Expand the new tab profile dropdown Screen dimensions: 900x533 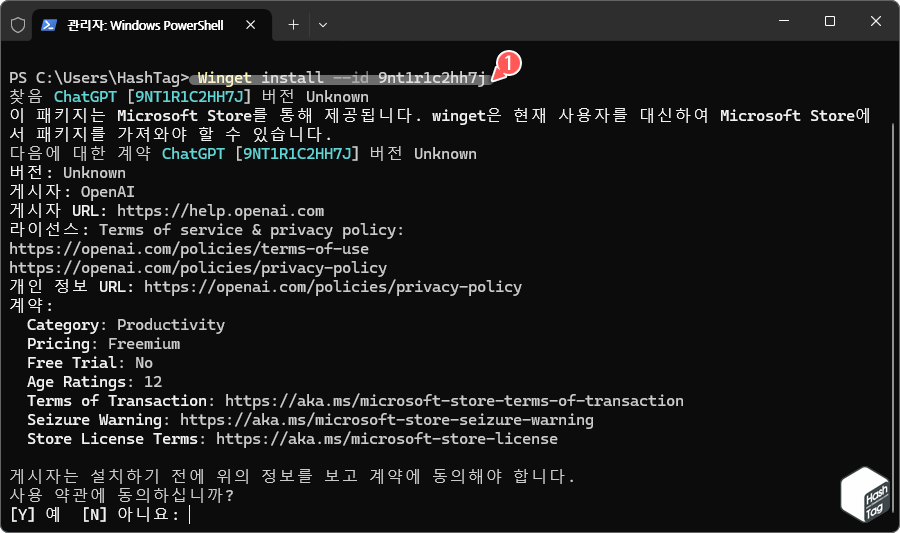click(323, 25)
